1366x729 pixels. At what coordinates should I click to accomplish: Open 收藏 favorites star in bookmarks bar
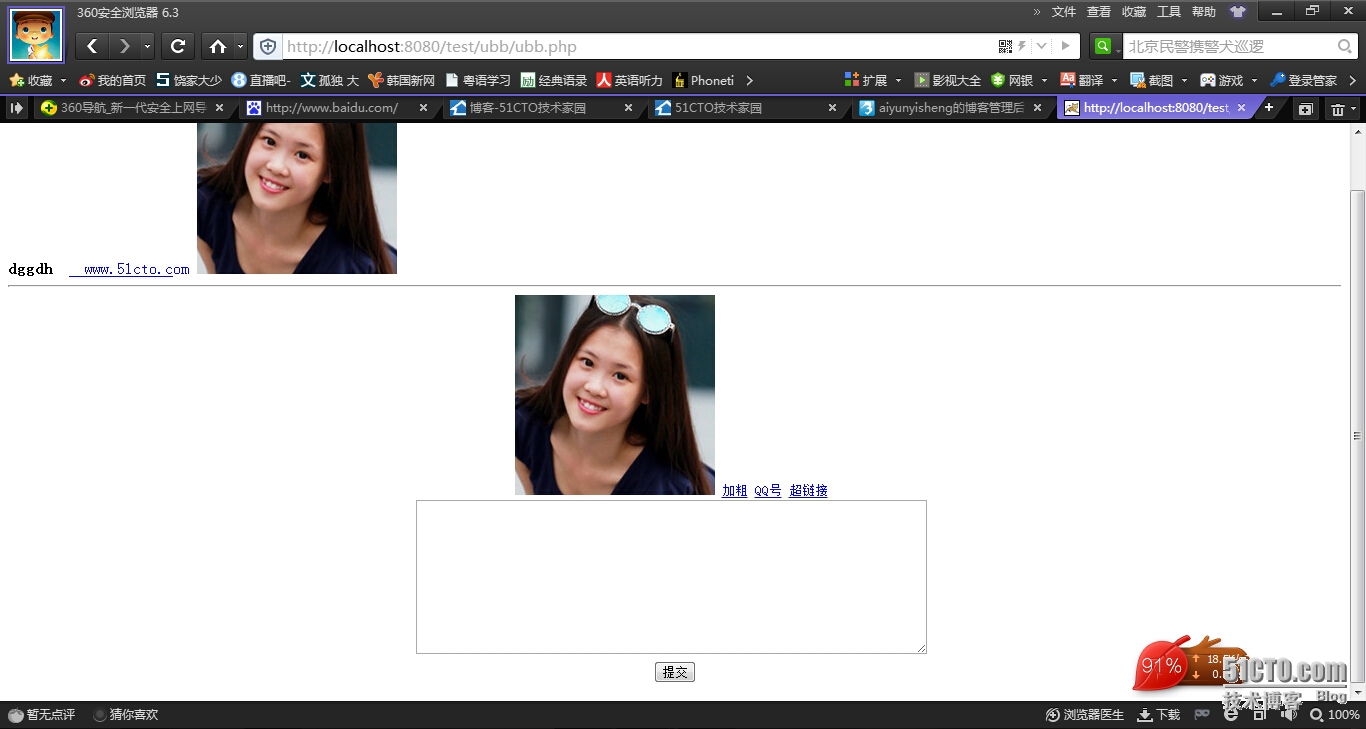[32, 80]
